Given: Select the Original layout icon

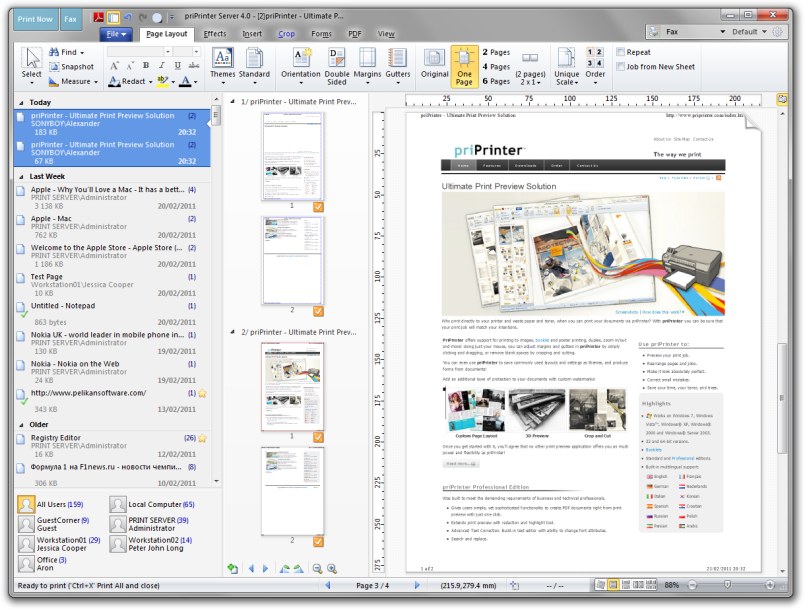Looking at the screenshot, I should [x=434, y=64].
